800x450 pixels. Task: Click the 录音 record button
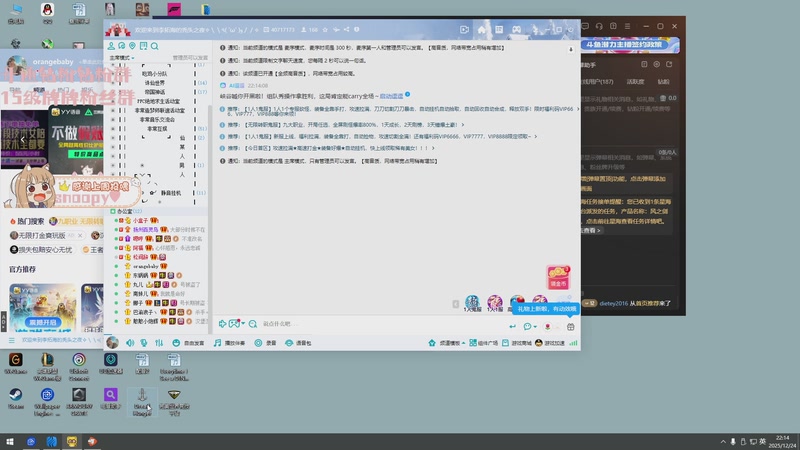click(265, 343)
